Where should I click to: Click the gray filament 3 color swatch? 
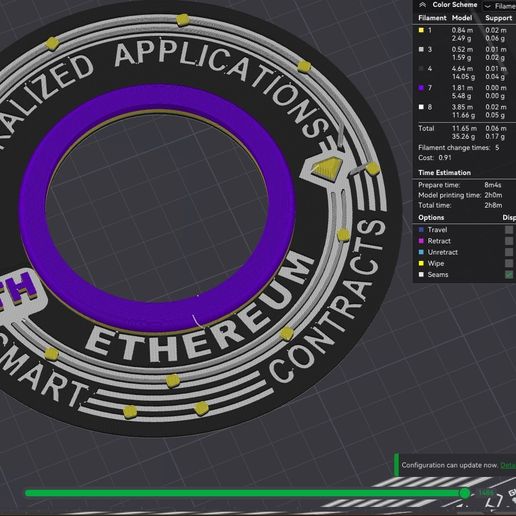pos(421,49)
